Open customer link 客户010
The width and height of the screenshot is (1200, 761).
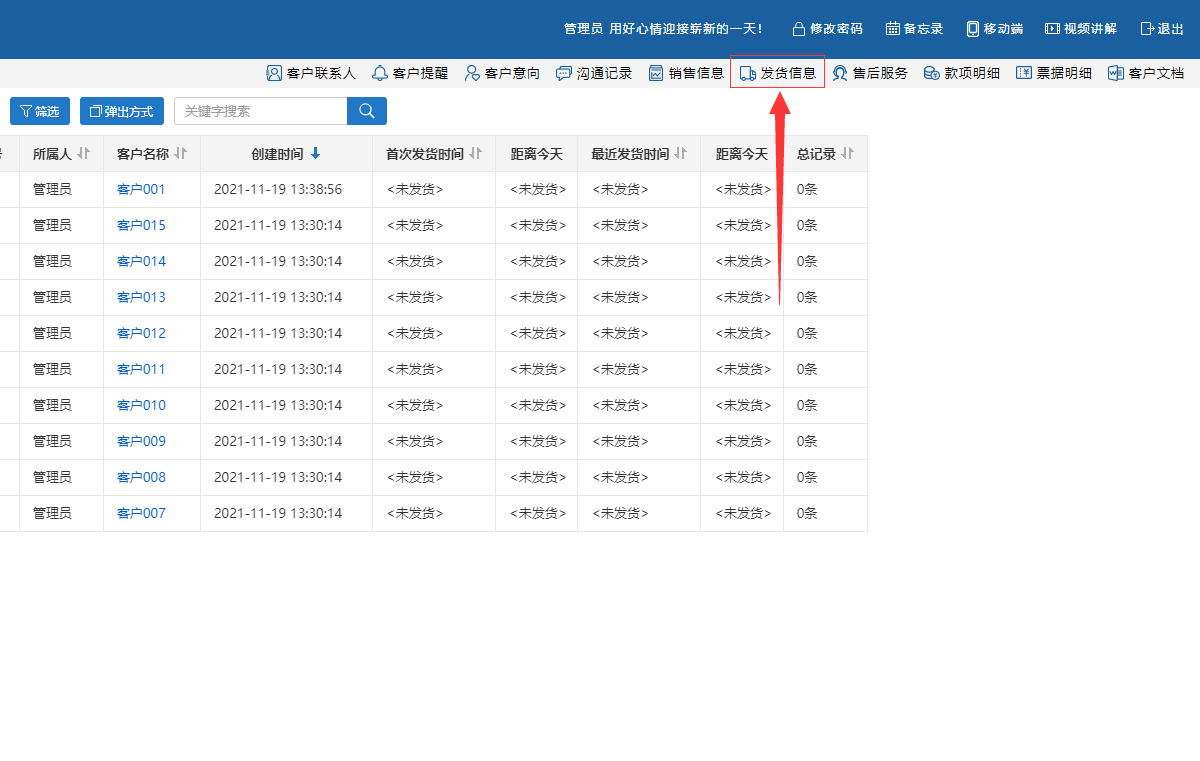click(x=141, y=405)
